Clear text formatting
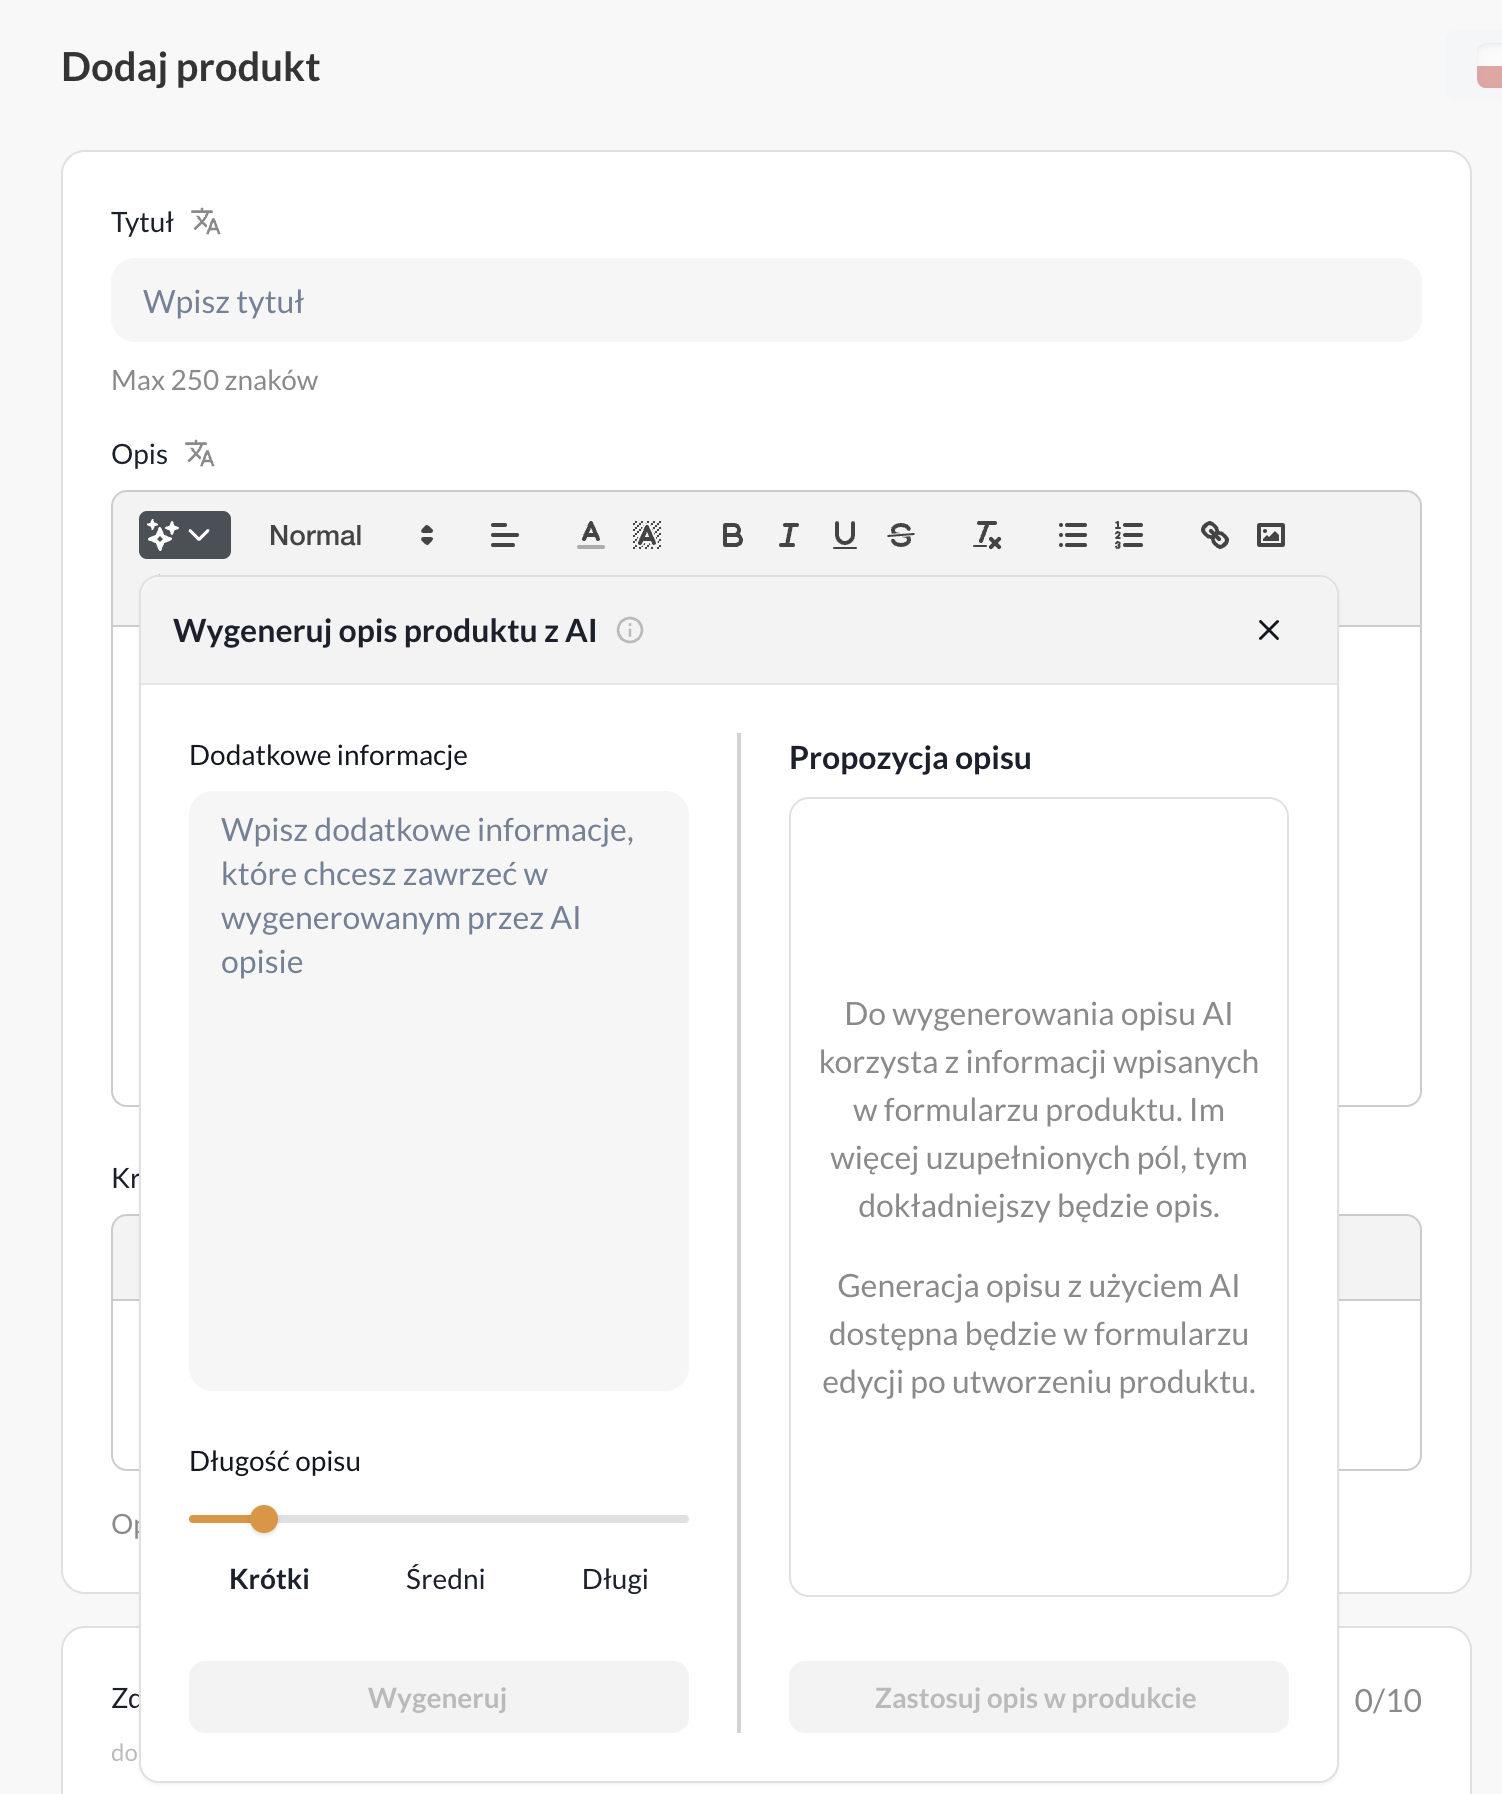Screen dimensions: 1502x1794 [x=987, y=535]
